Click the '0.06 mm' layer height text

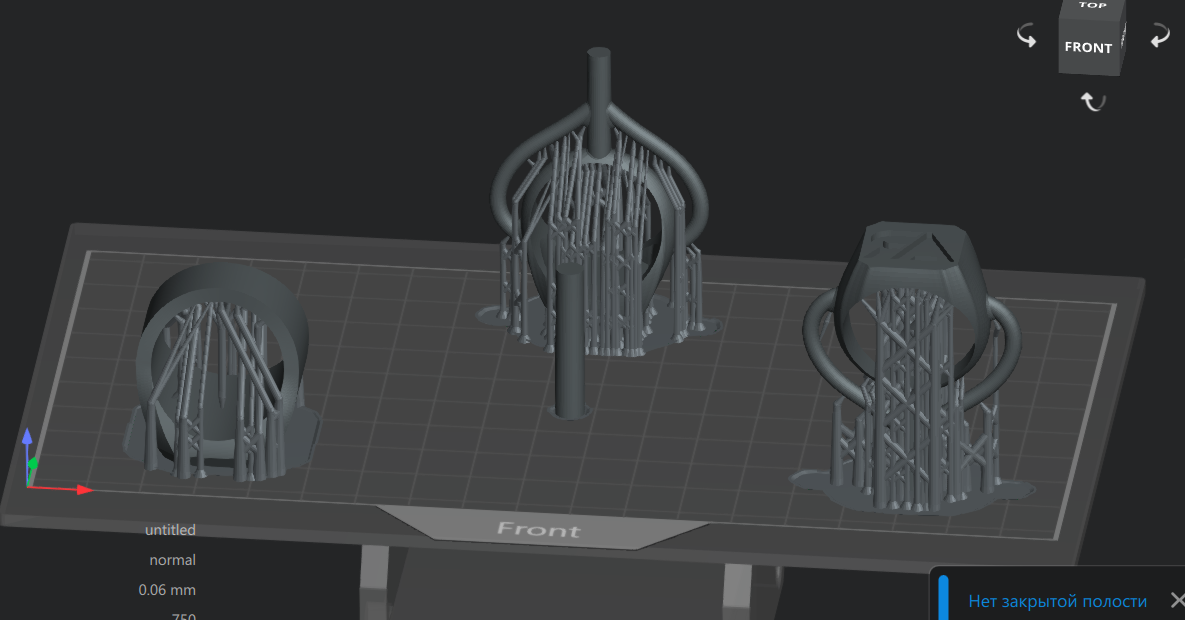click(x=167, y=590)
